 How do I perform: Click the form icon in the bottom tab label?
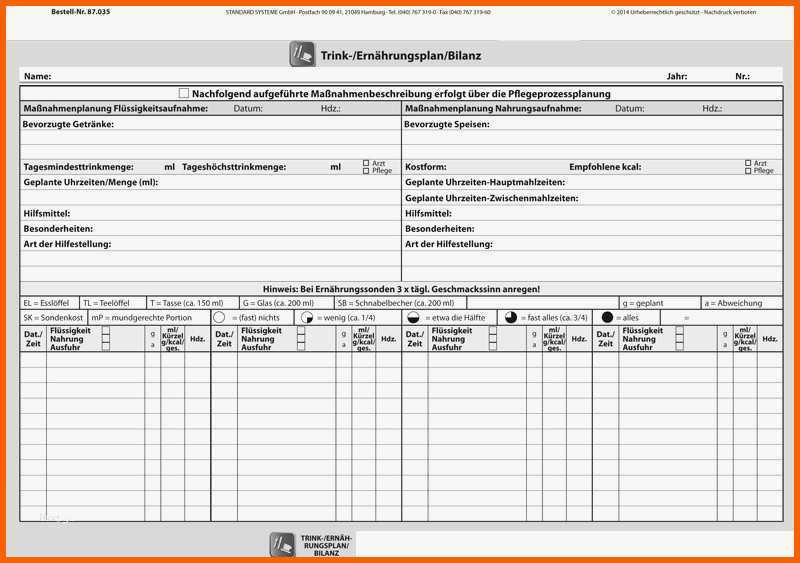283,544
